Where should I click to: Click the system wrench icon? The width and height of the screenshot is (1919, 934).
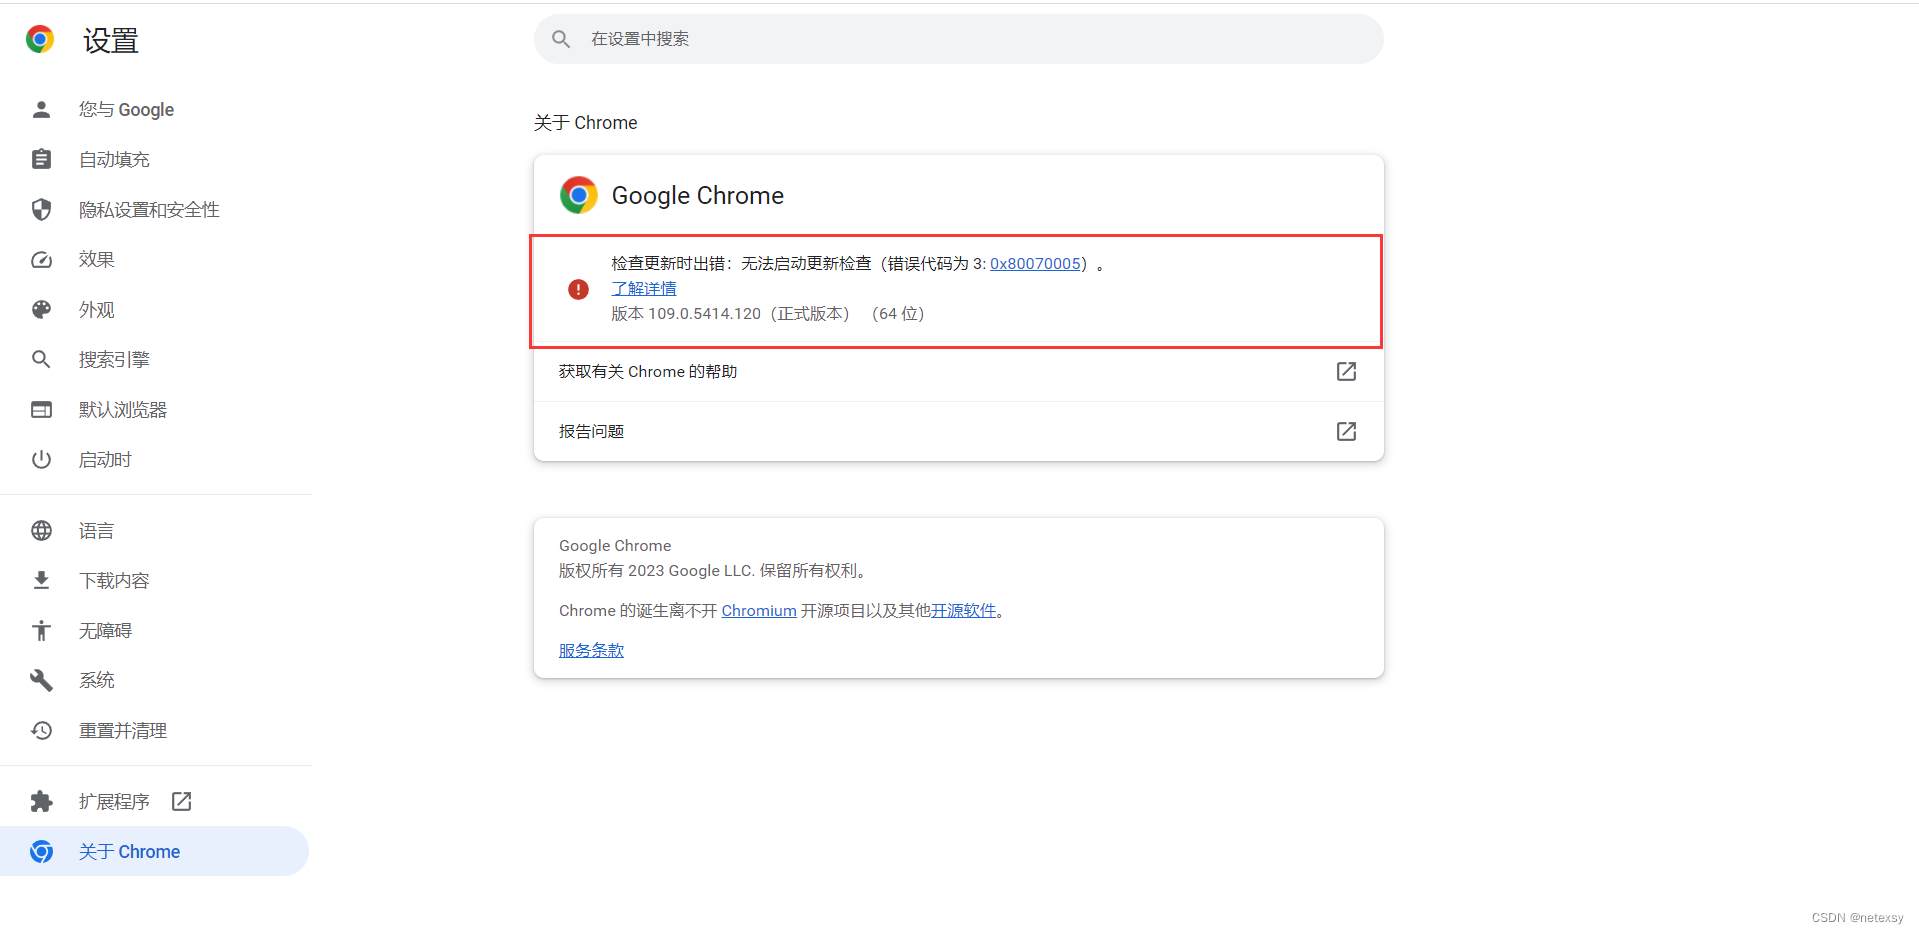click(41, 680)
